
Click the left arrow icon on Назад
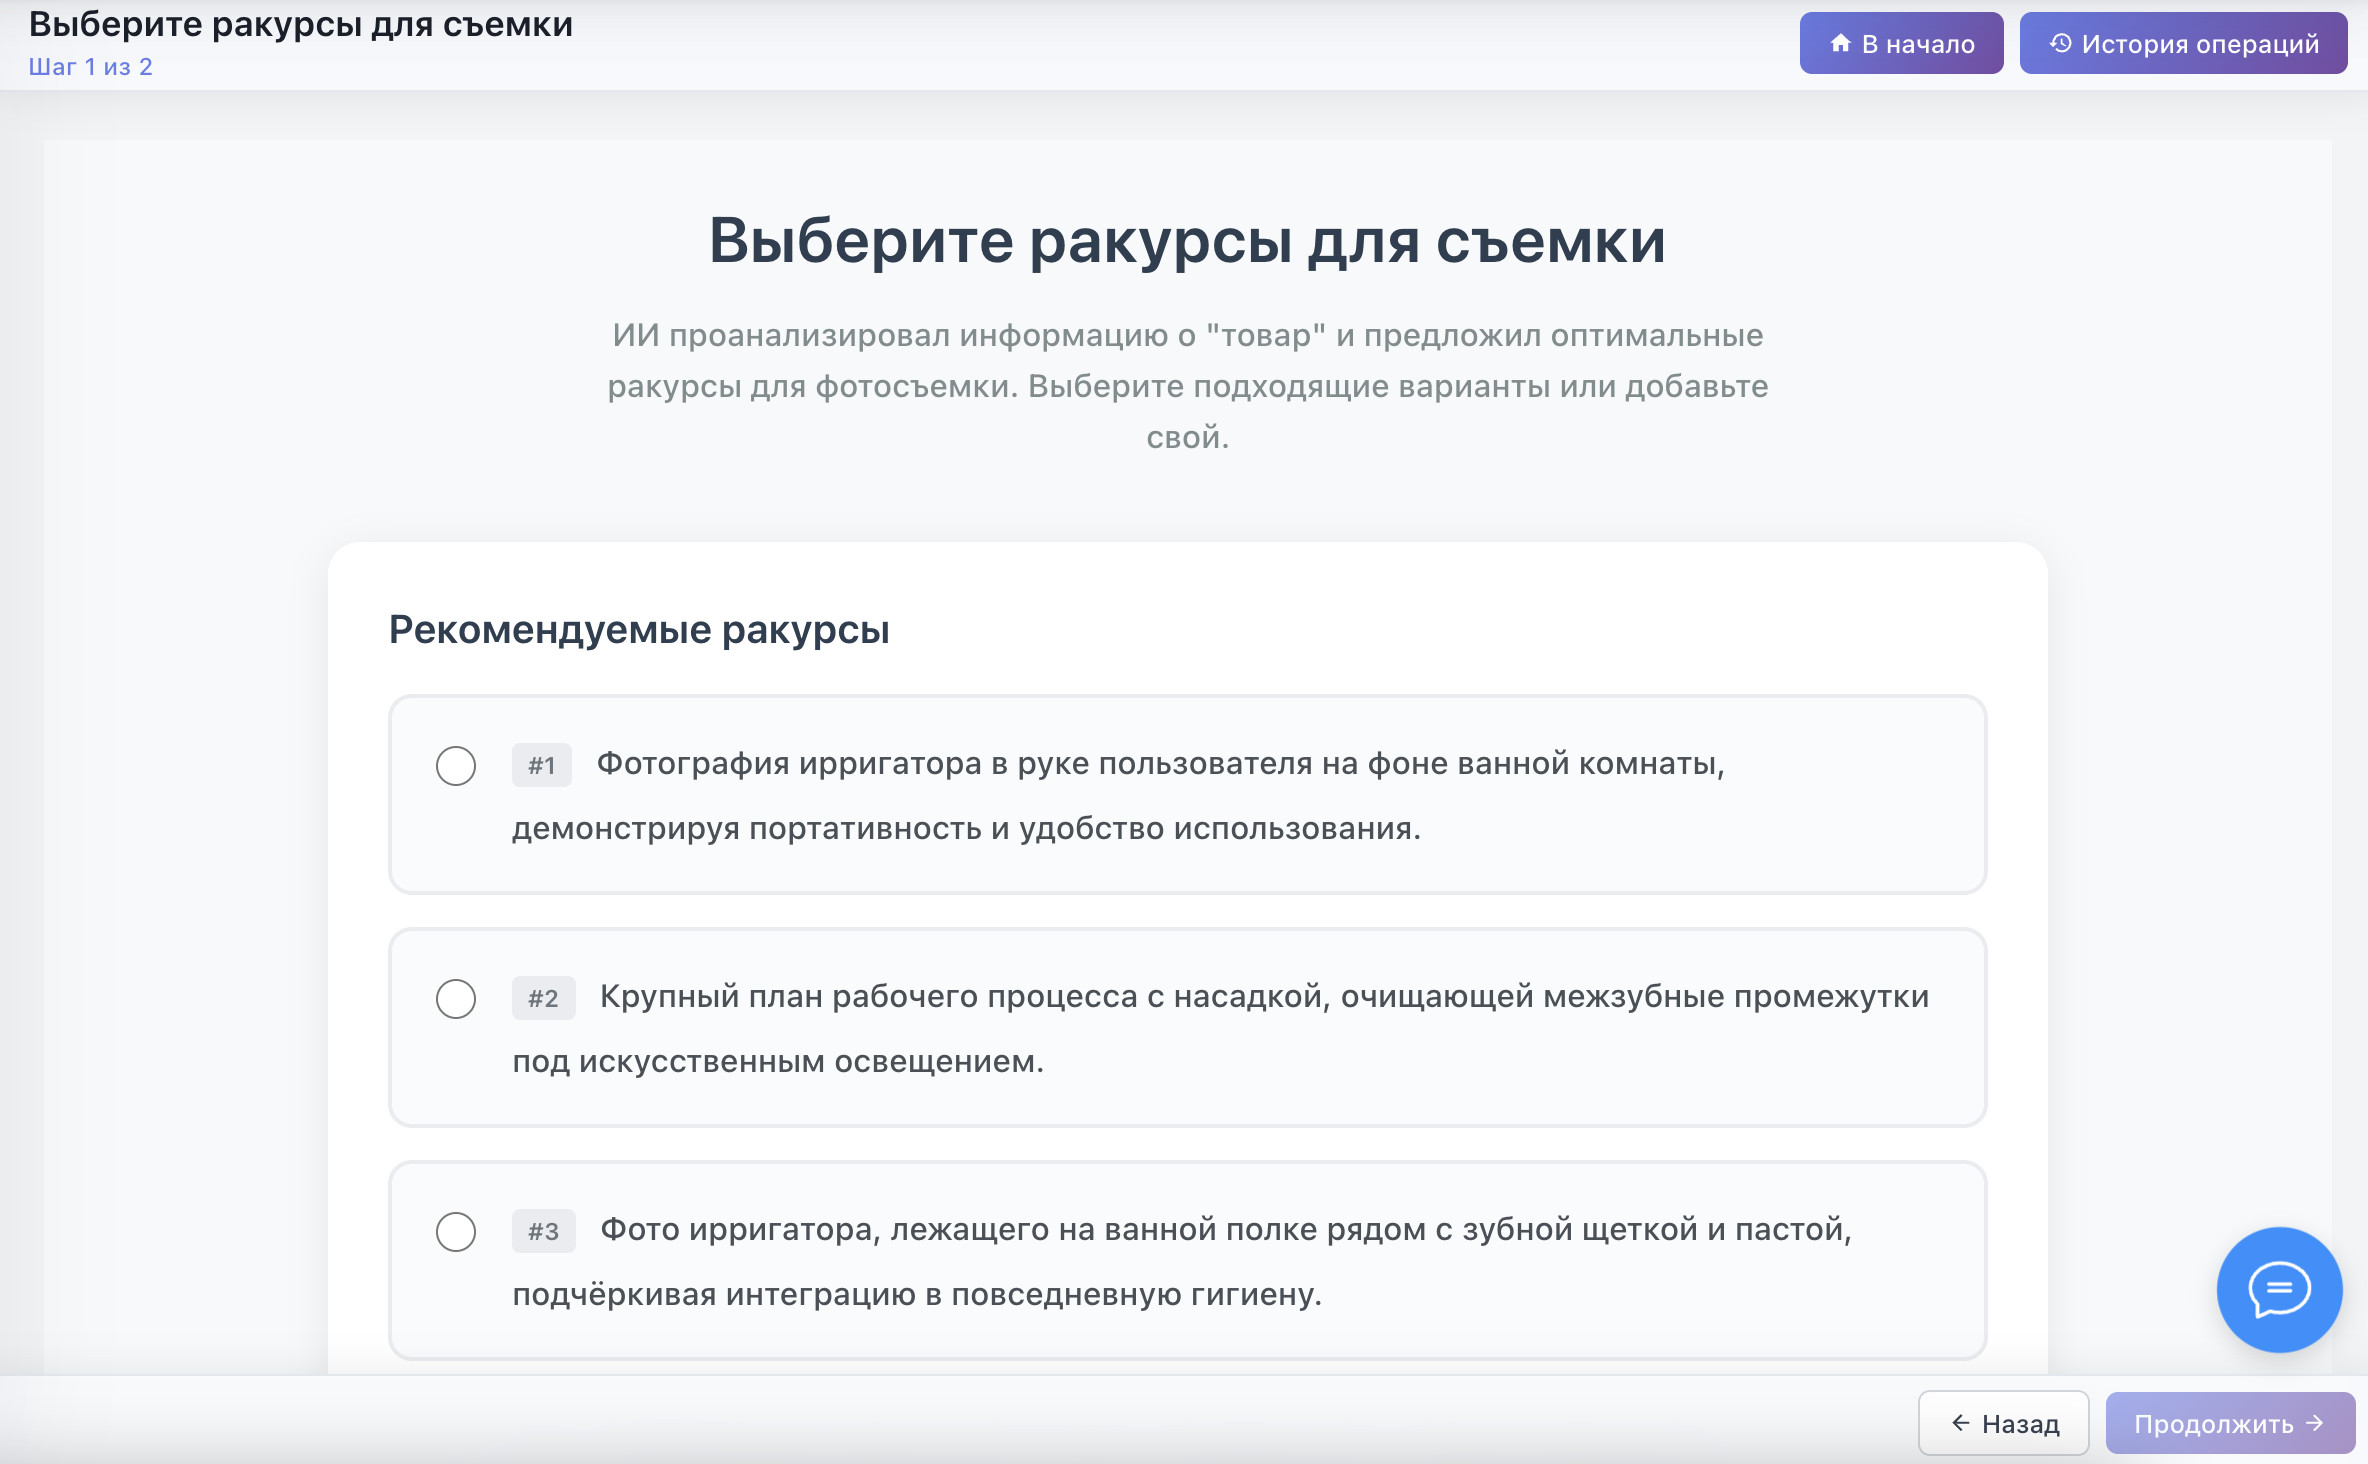point(1960,1423)
